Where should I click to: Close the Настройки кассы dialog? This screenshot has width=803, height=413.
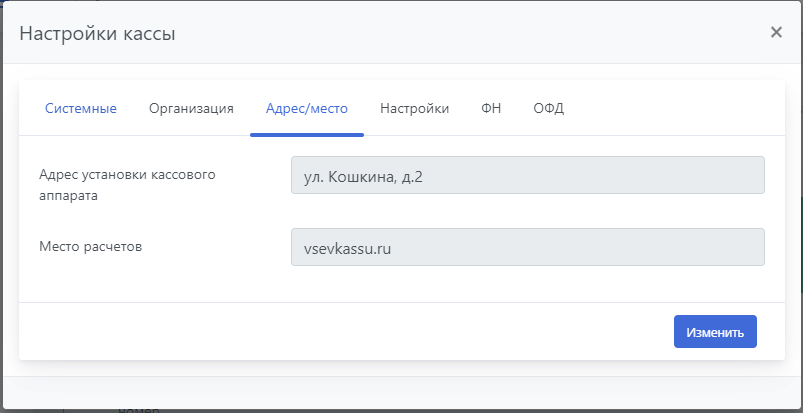[x=776, y=32]
